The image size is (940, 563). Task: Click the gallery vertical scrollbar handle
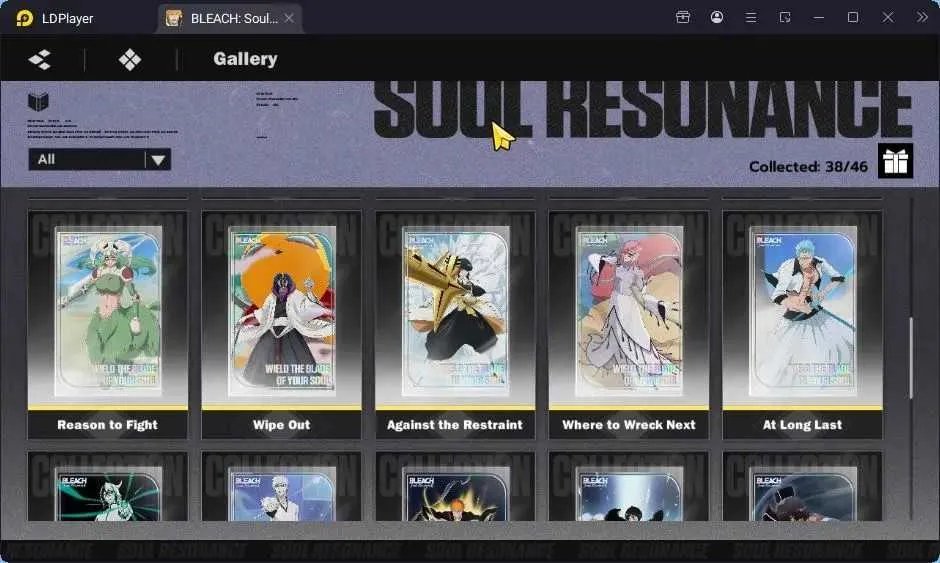[911, 358]
